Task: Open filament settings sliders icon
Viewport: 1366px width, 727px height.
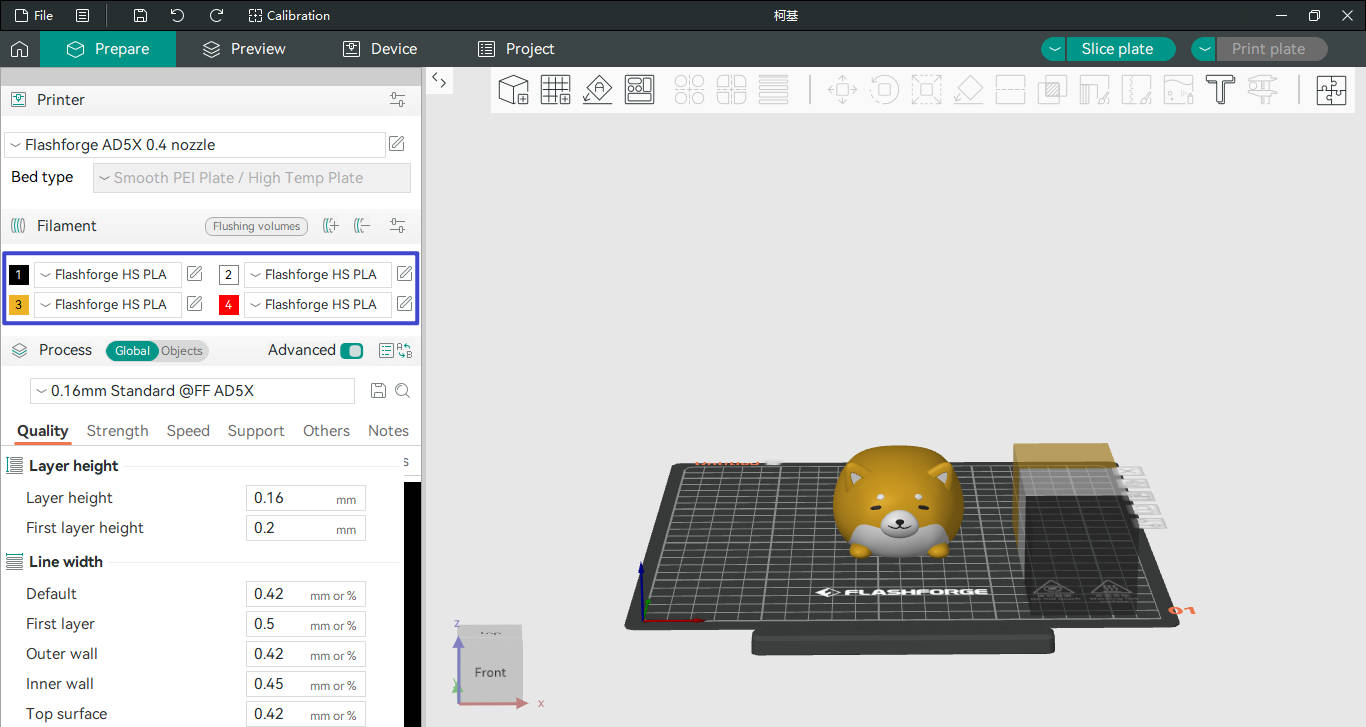Action: pos(398,226)
